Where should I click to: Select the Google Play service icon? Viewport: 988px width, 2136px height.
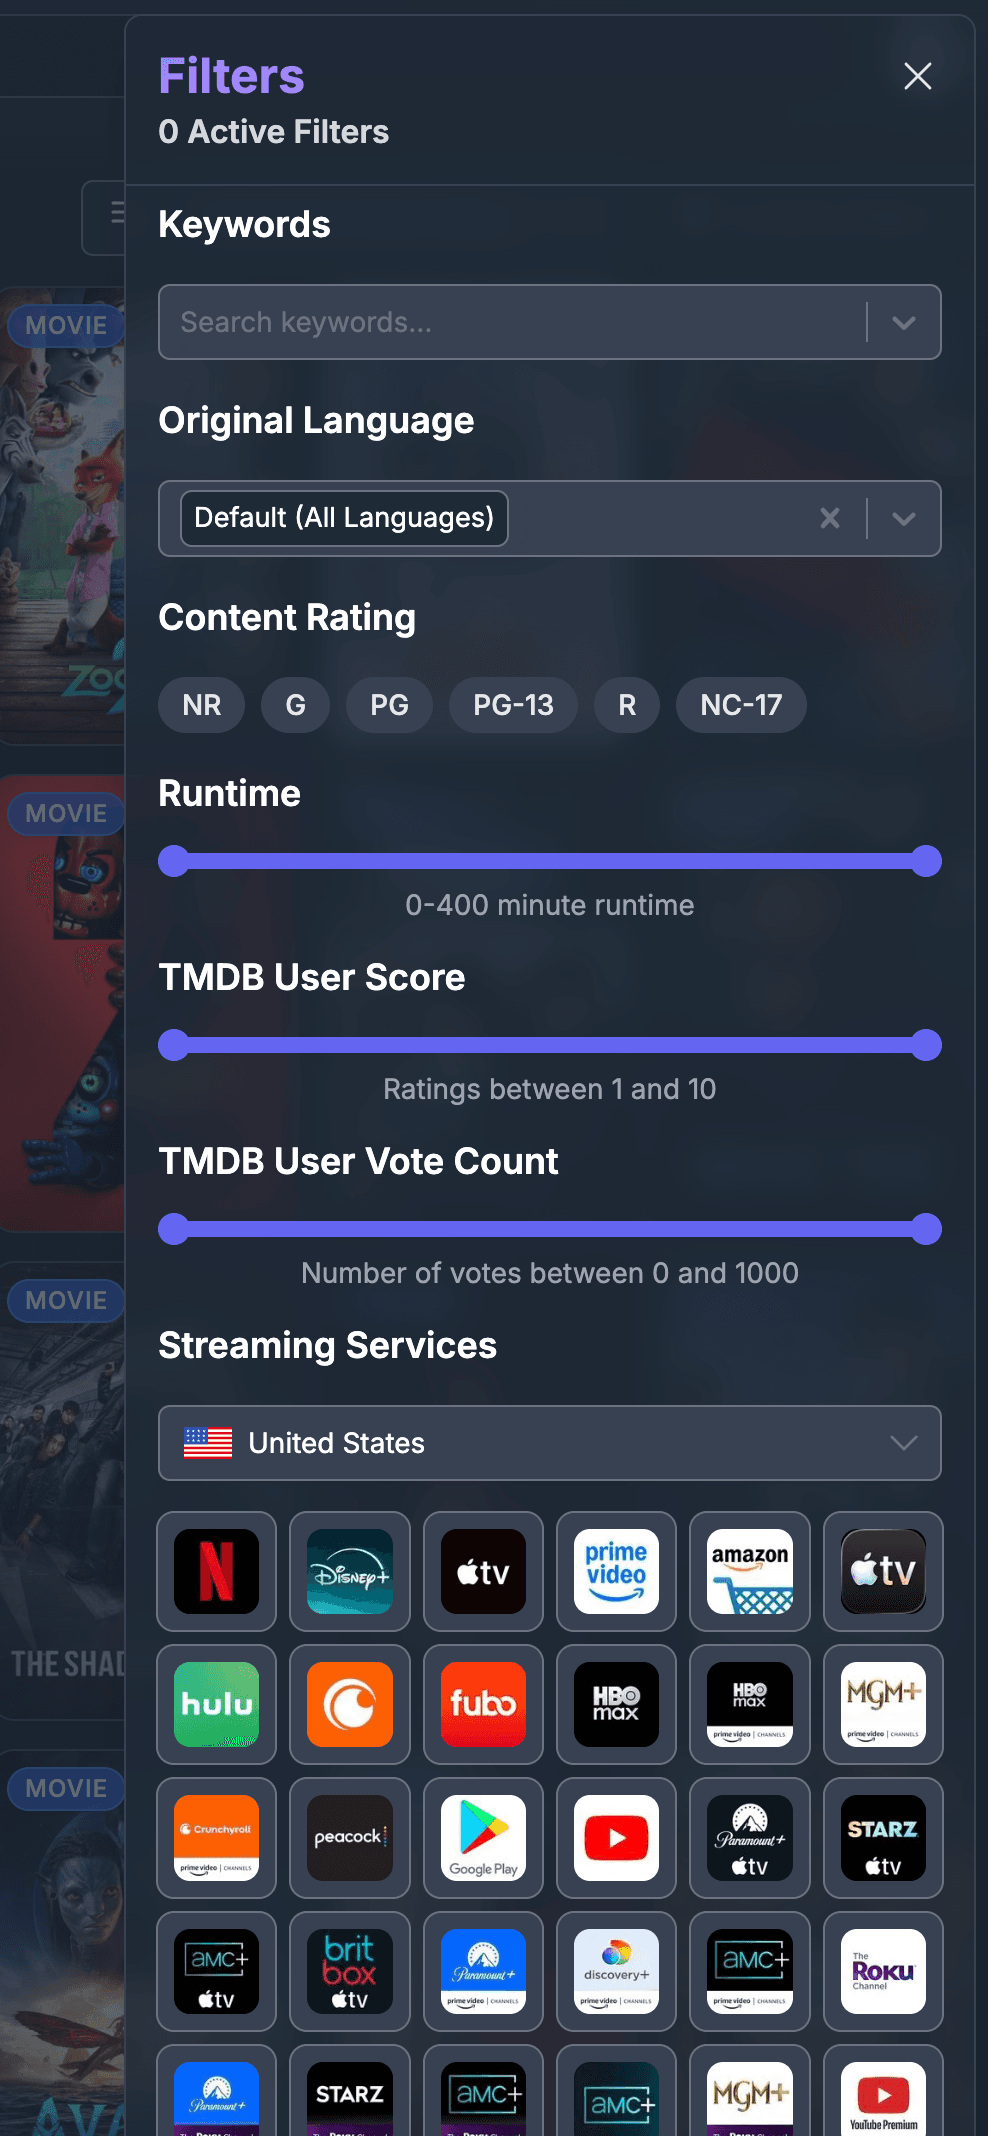(x=483, y=1838)
